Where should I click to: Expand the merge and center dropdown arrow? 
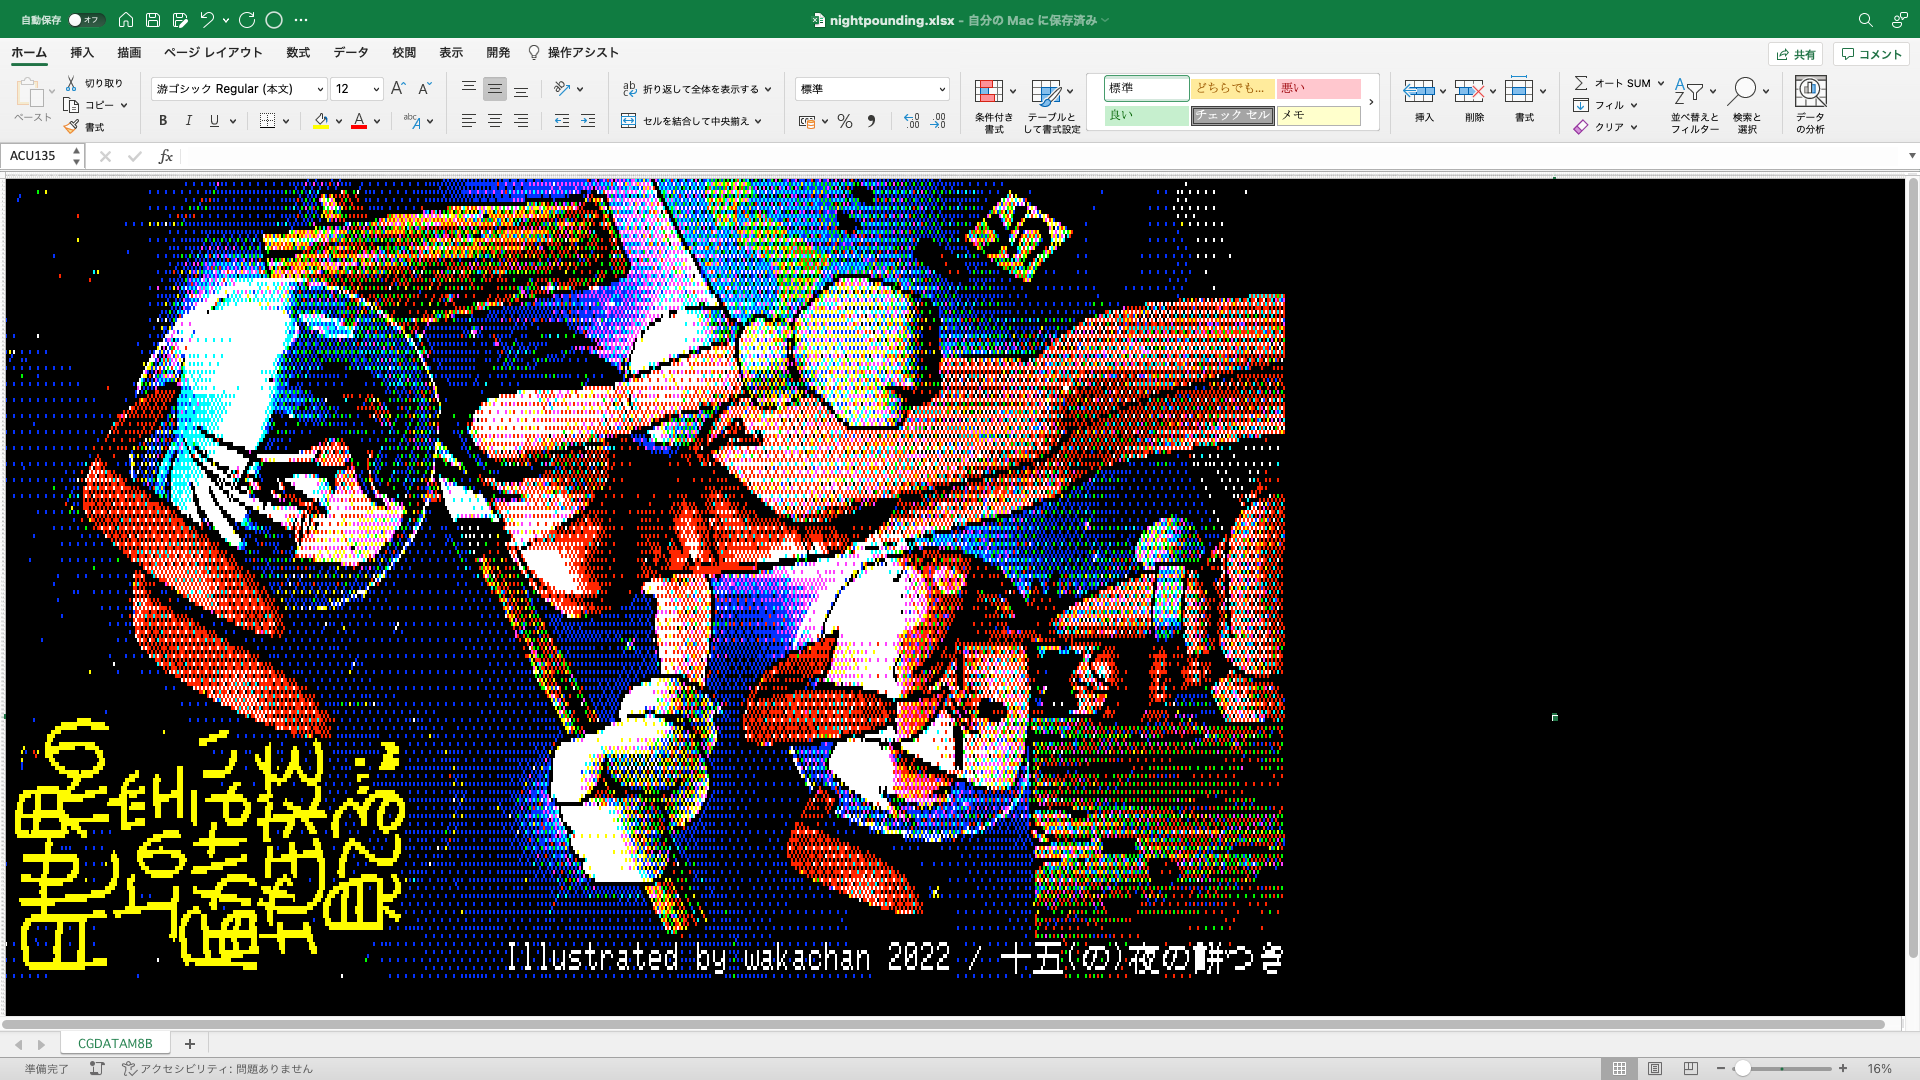pyautogui.click(x=759, y=121)
